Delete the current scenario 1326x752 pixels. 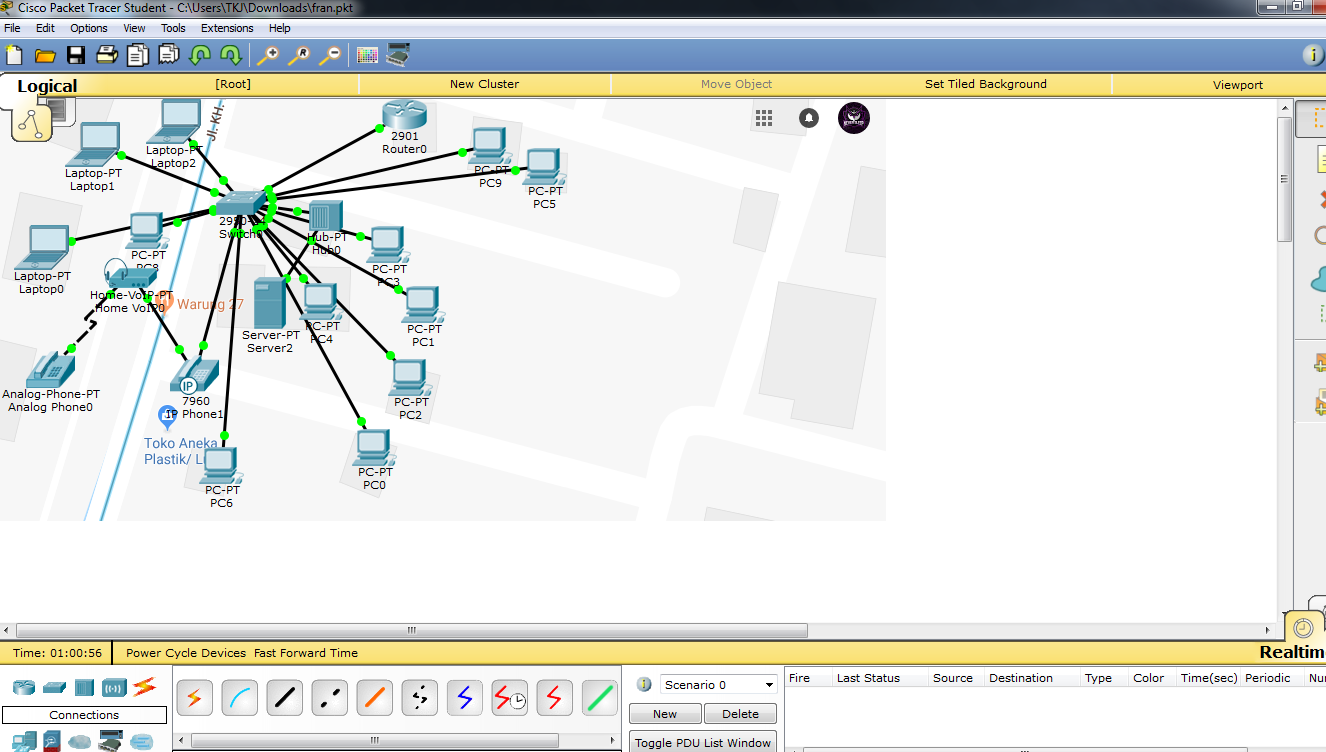click(x=740, y=714)
